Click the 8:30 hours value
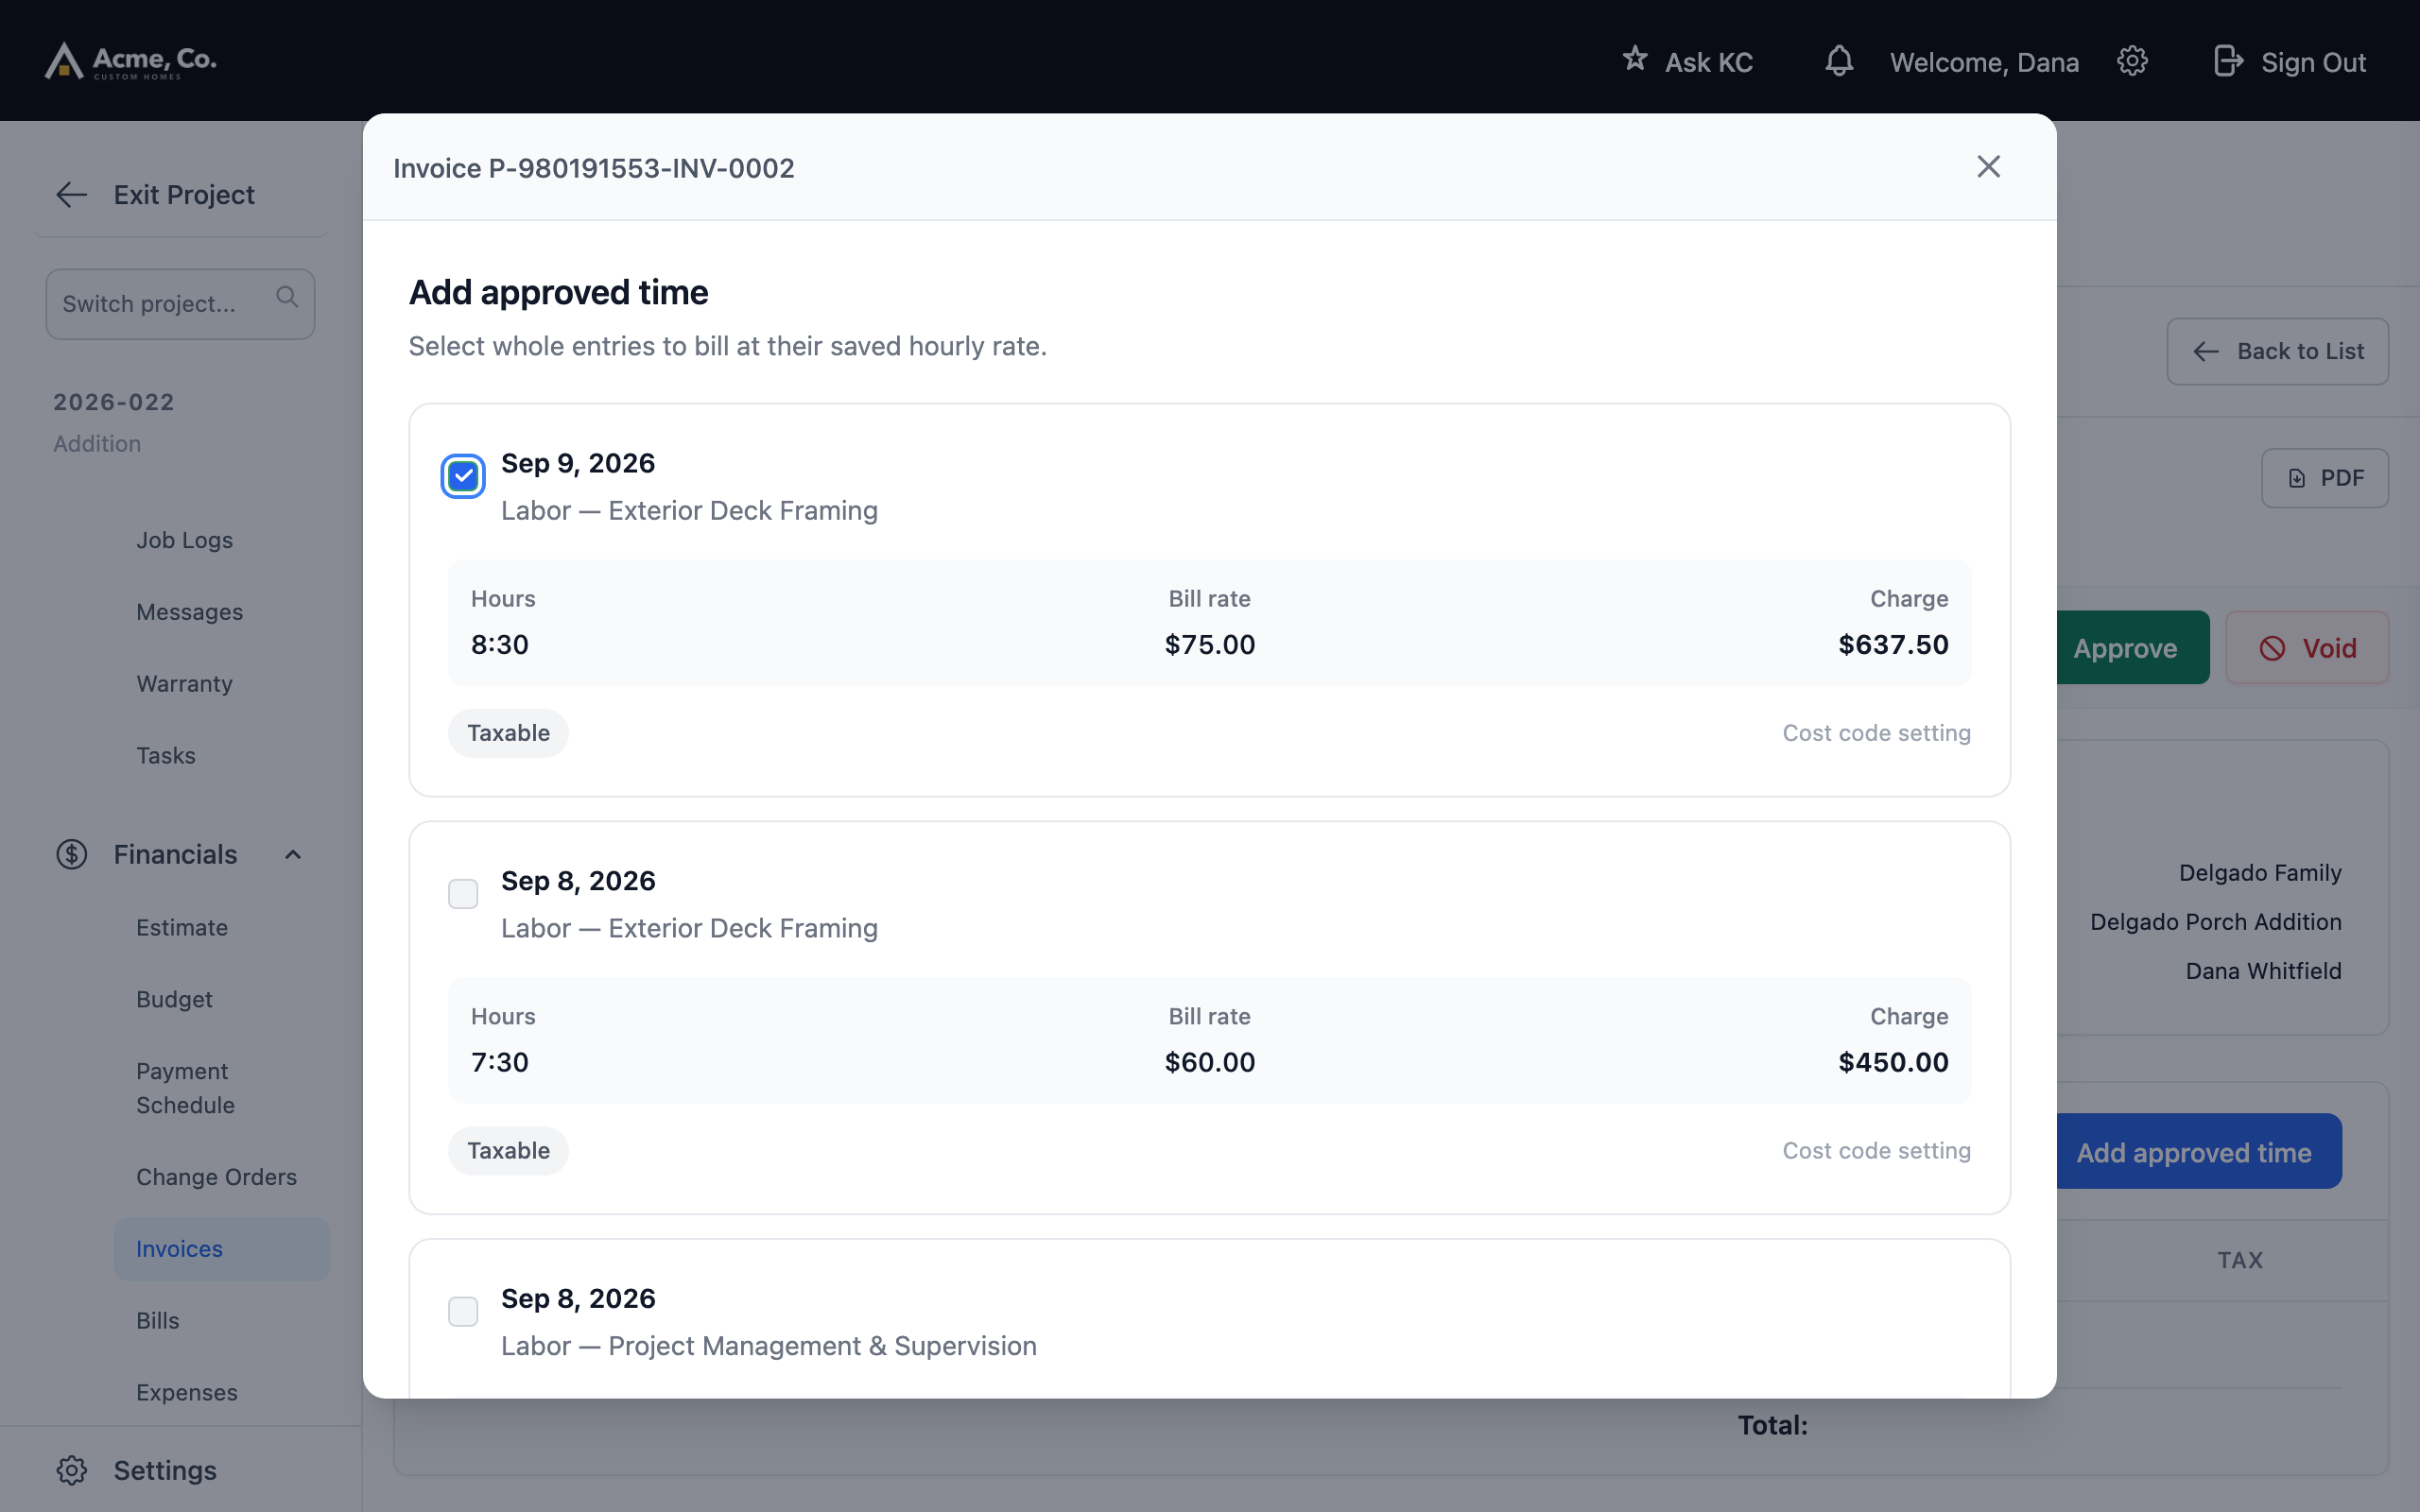2420x1512 pixels. pos(500,644)
